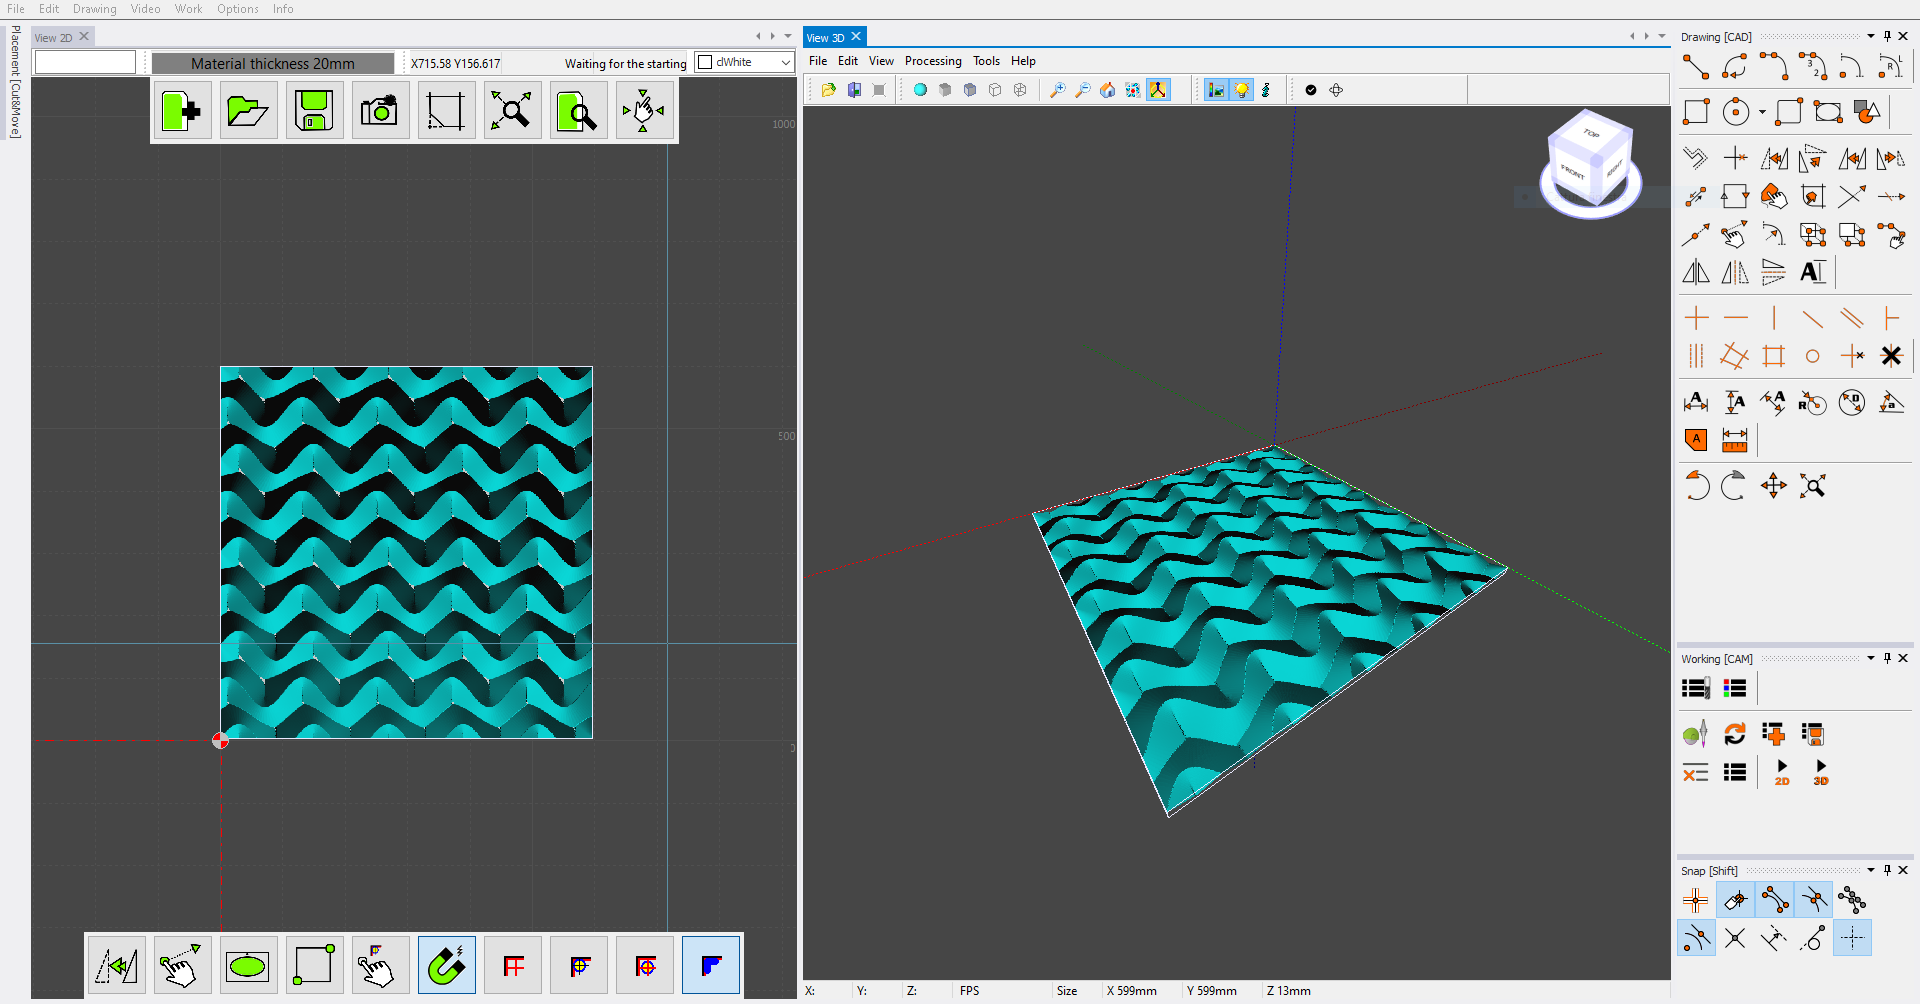The image size is (1920, 1004).
Task: Click Material thickness 20mm label
Action: coord(273,64)
